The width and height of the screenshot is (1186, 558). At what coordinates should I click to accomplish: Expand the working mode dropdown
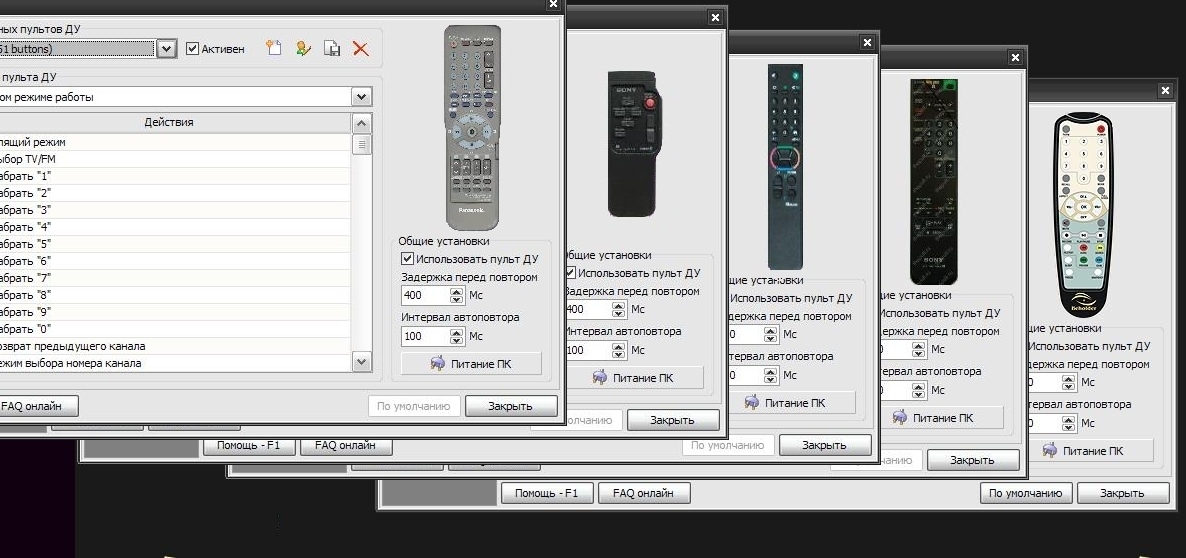pyautogui.click(x=361, y=97)
